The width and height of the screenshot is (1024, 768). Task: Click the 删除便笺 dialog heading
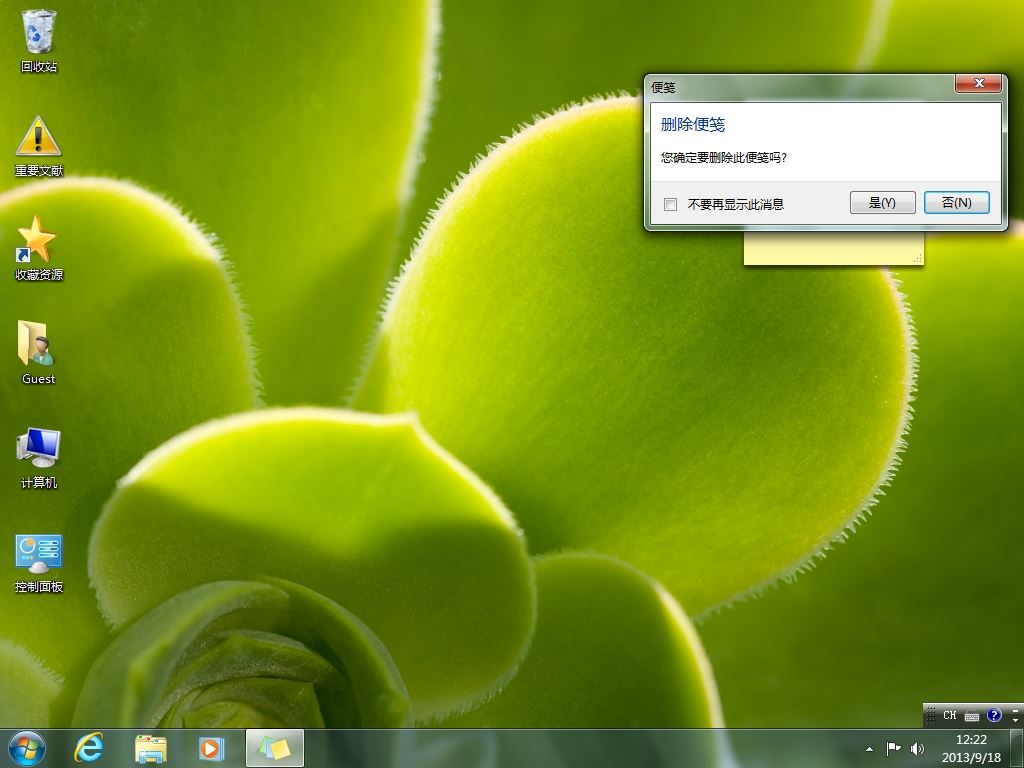click(x=693, y=125)
